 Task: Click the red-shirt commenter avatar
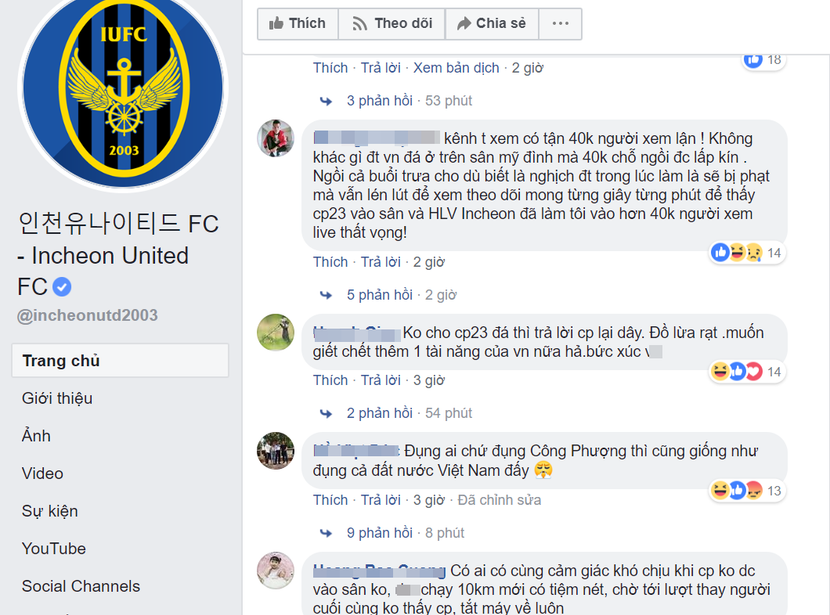coord(276,138)
